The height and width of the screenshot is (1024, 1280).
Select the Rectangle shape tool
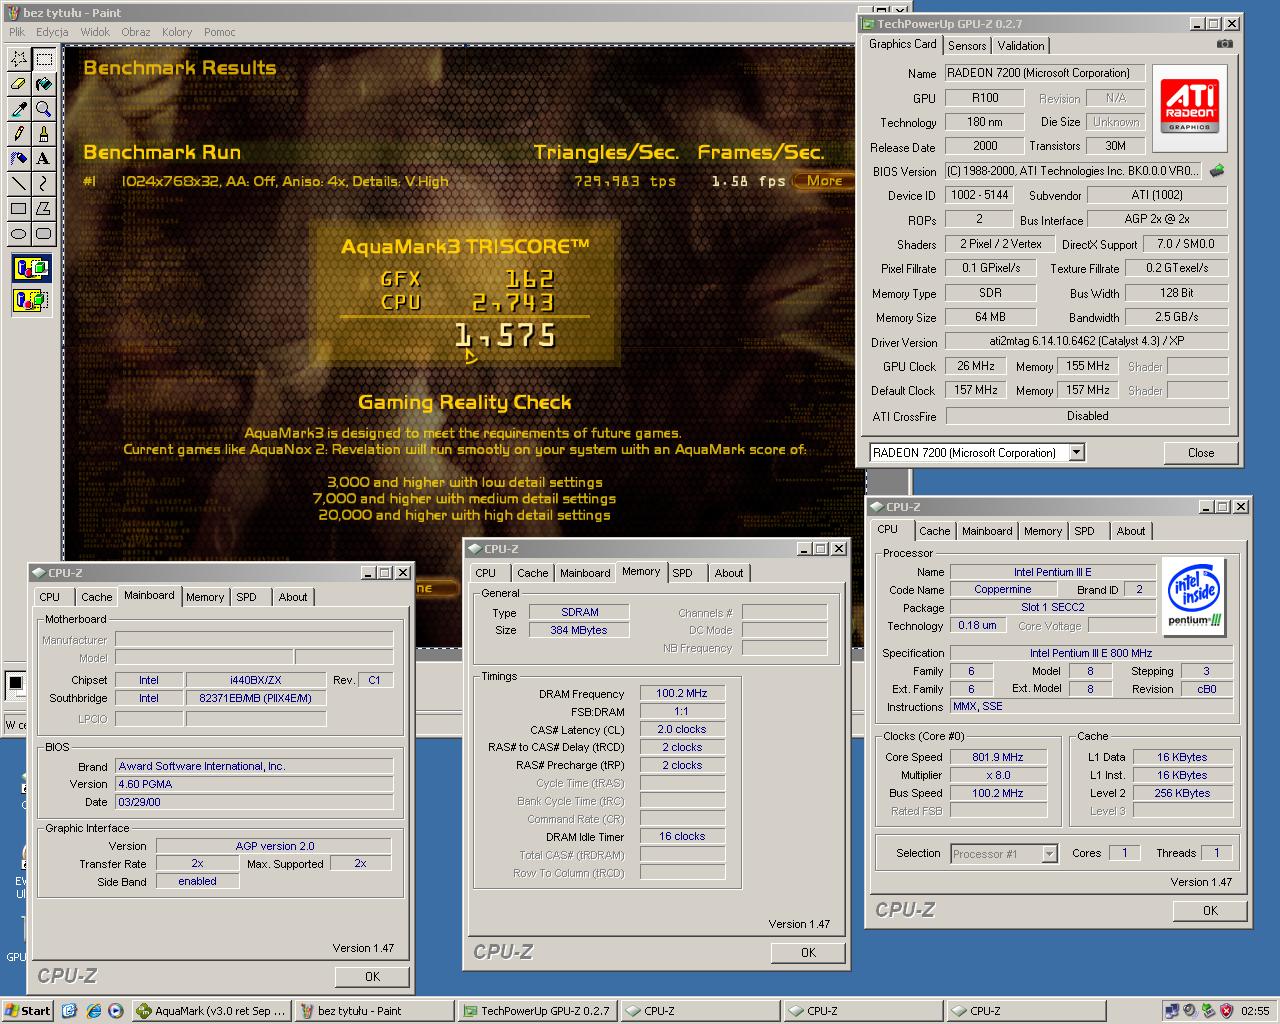18,209
